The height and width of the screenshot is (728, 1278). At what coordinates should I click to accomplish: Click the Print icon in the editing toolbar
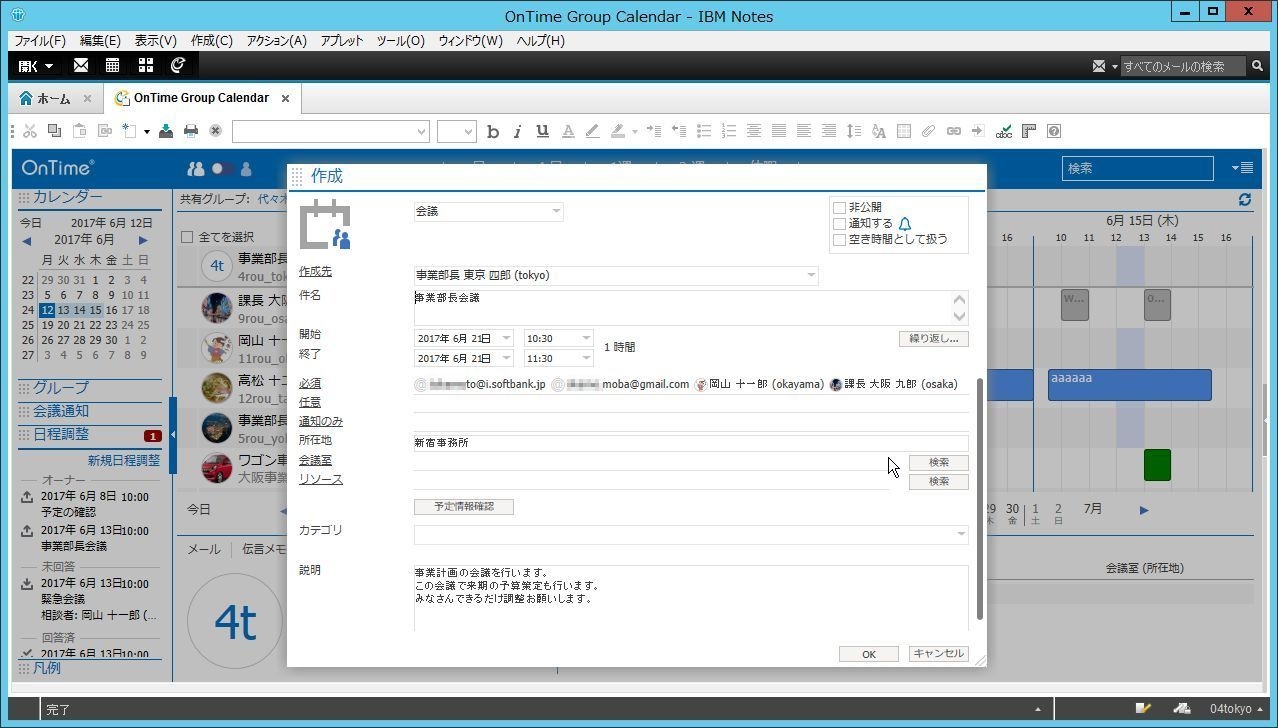tap(189, 131)
